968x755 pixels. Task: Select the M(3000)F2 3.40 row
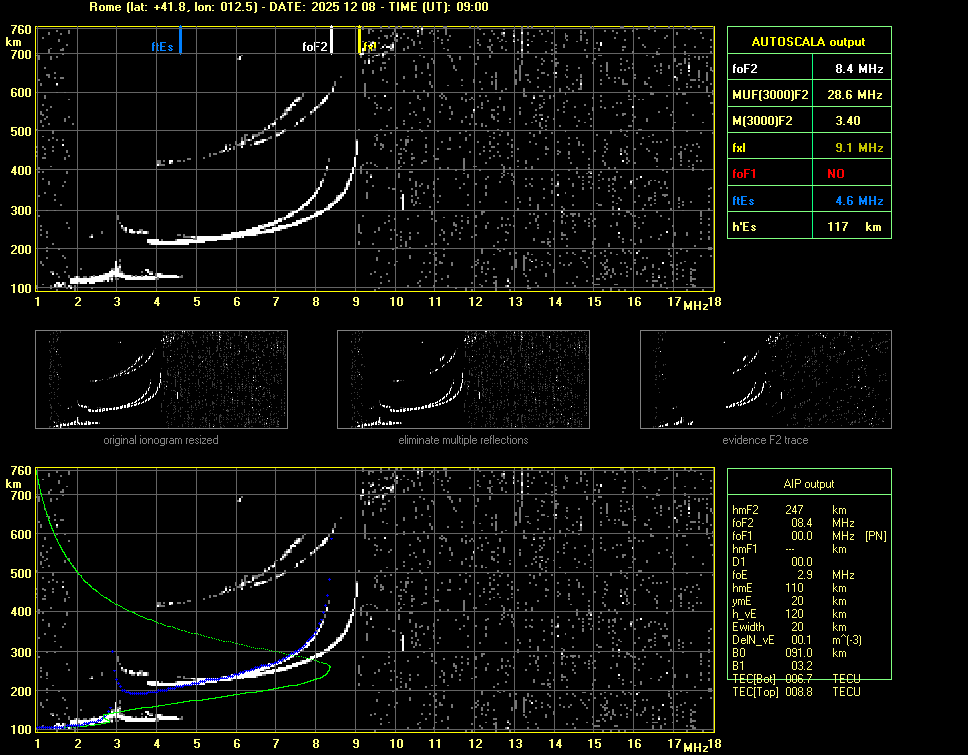tap(807, 121)
